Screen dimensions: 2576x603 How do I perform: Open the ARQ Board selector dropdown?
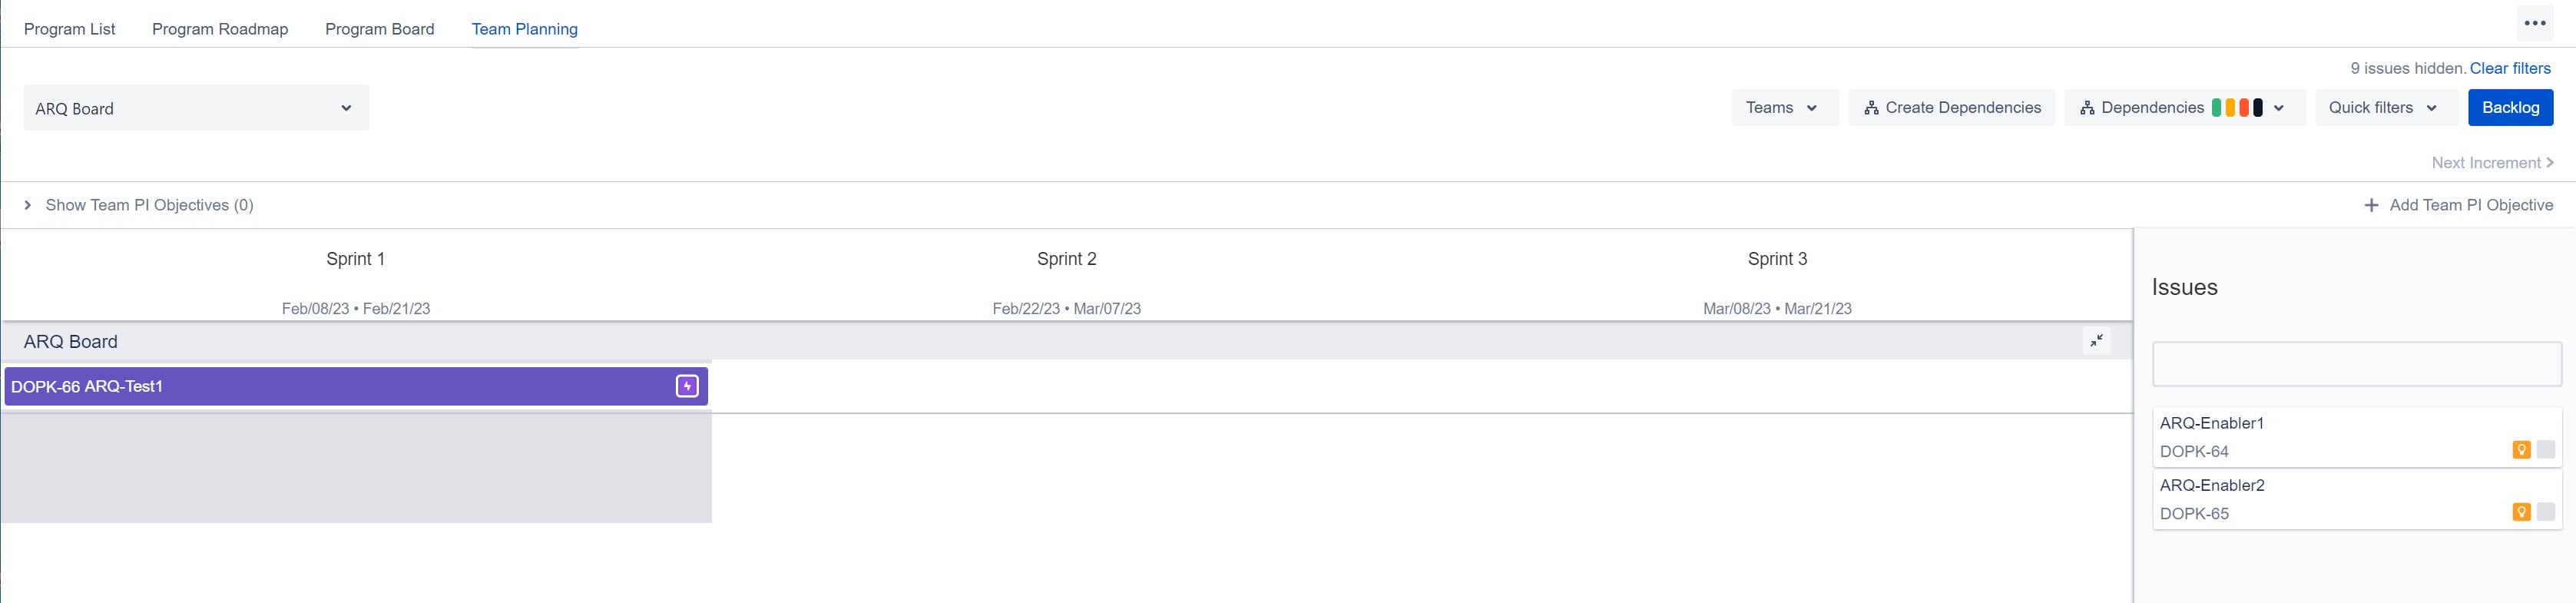(x=196, y=108)
